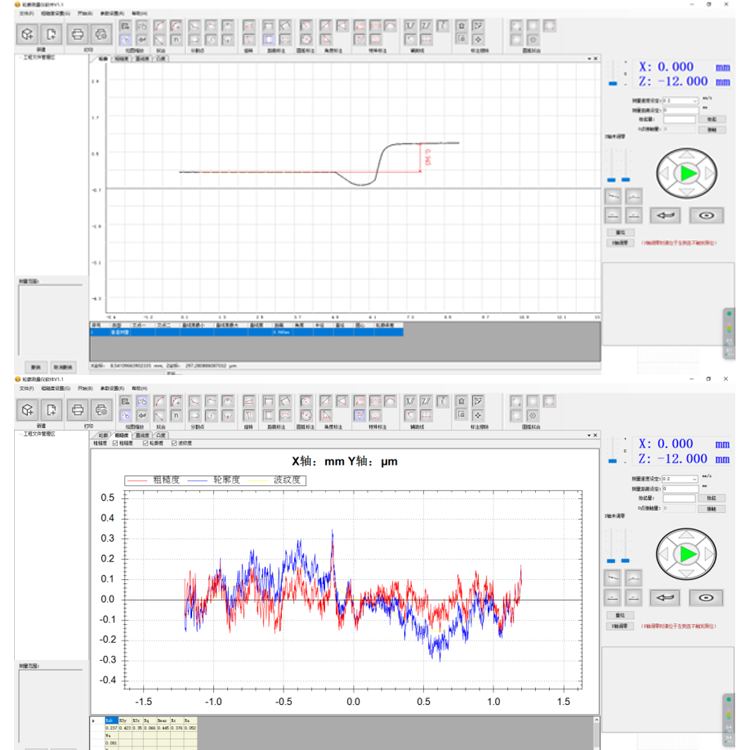Screen dimensions: 750x750
Task: Switch to the 直线度 tab in the lower window
Action: pos(142,435)
